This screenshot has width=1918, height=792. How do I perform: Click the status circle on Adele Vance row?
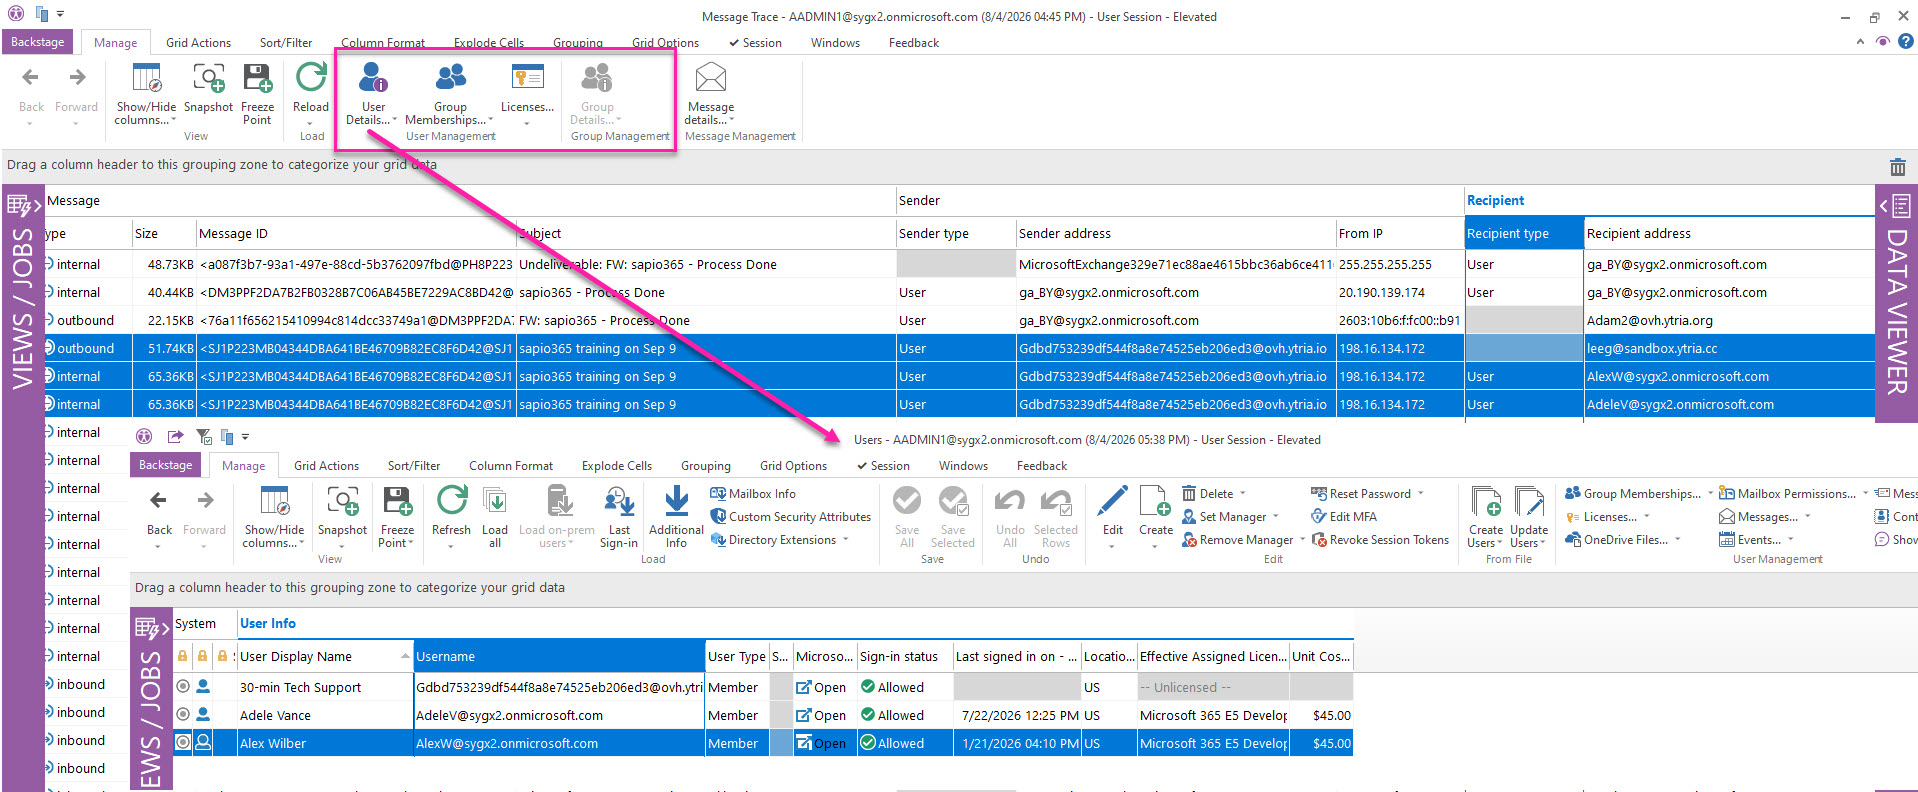point(183,715)
